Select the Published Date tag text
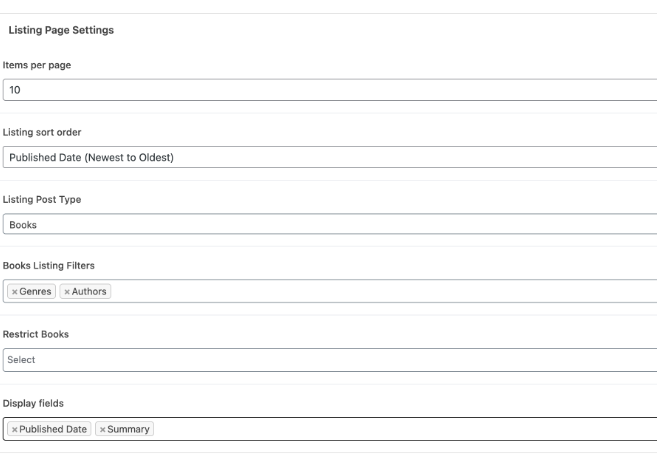This screenshot has height=458, width=657. (53, 429)
